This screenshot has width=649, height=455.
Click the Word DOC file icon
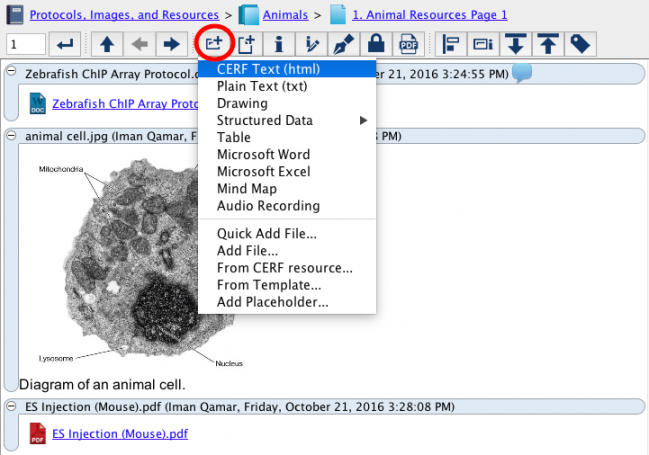38,104
